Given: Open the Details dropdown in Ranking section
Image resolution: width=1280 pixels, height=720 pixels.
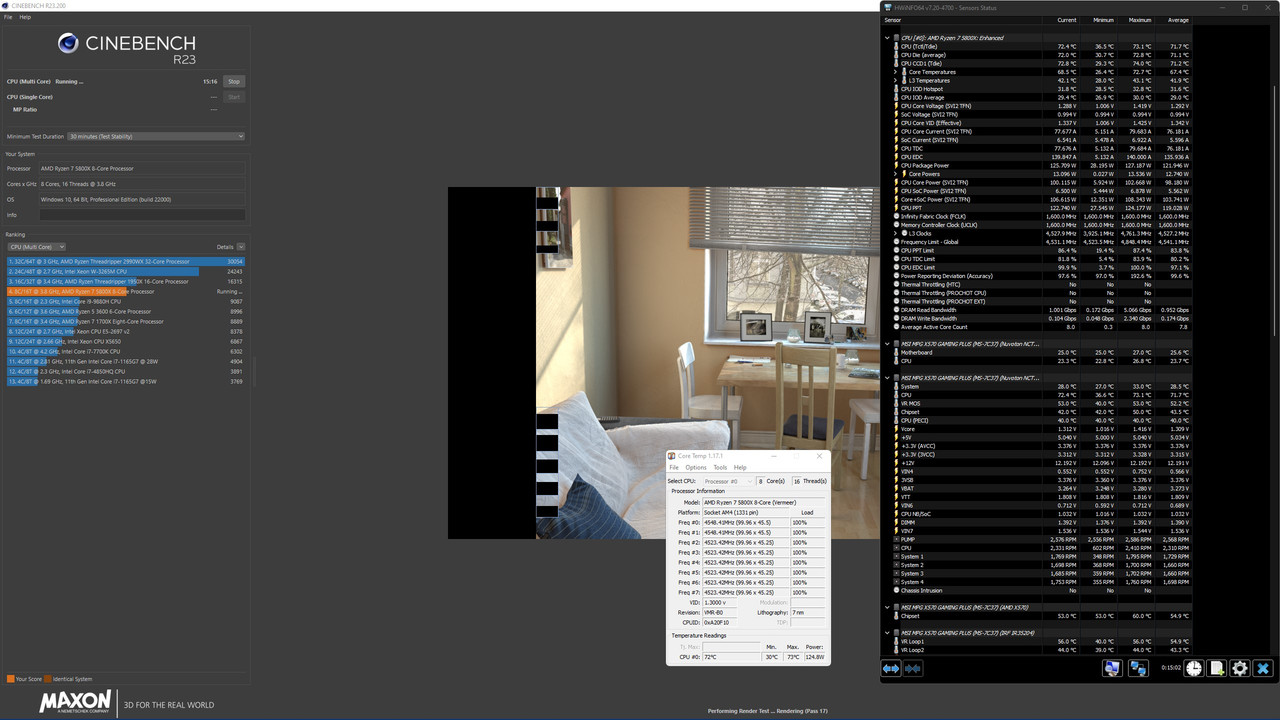Looking at the screenshot, I should 239,246.
